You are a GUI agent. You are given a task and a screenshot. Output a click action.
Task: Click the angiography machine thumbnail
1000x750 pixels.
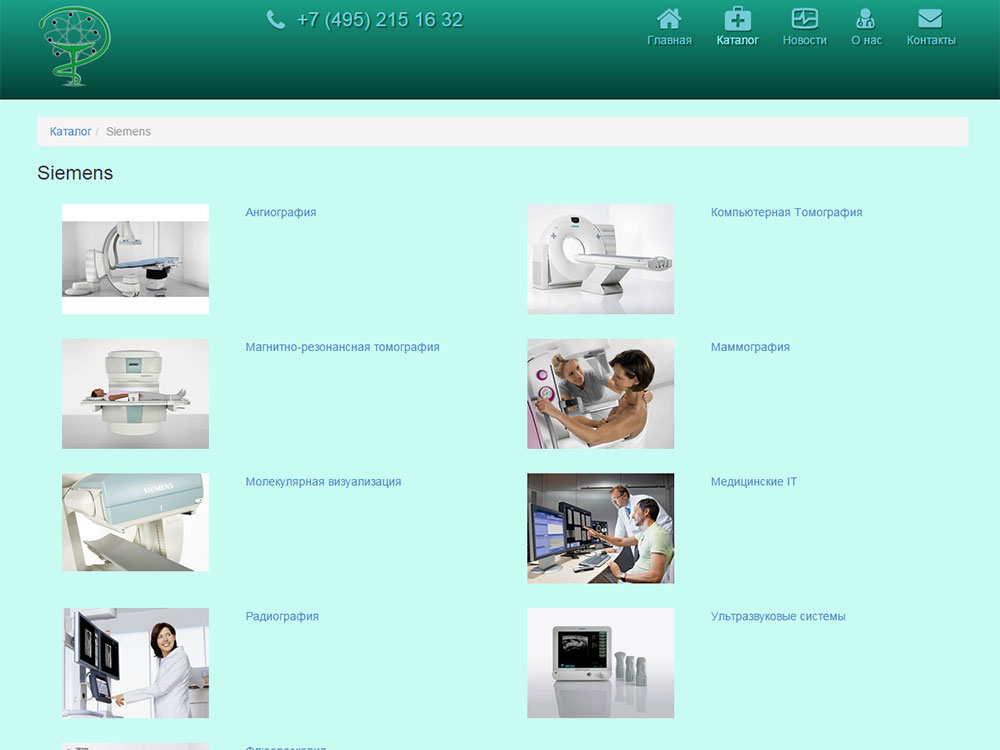coord(135,259)
